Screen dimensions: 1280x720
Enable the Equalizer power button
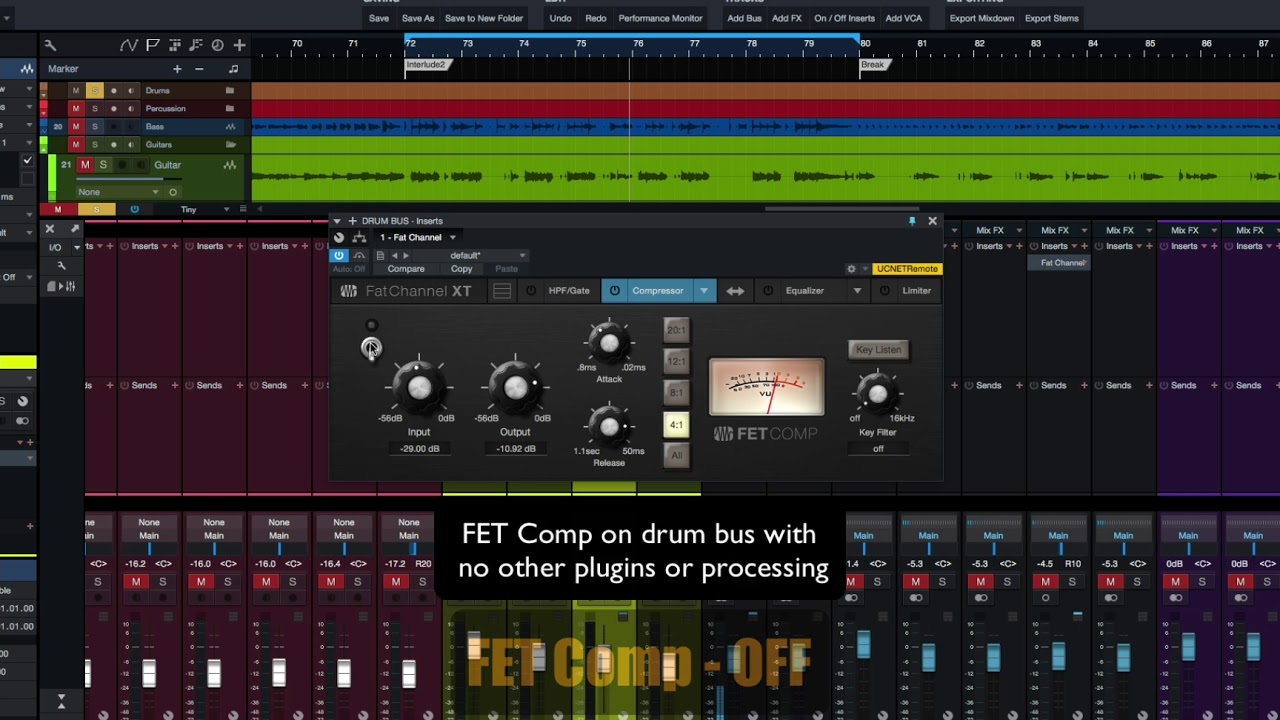(768, 291)
